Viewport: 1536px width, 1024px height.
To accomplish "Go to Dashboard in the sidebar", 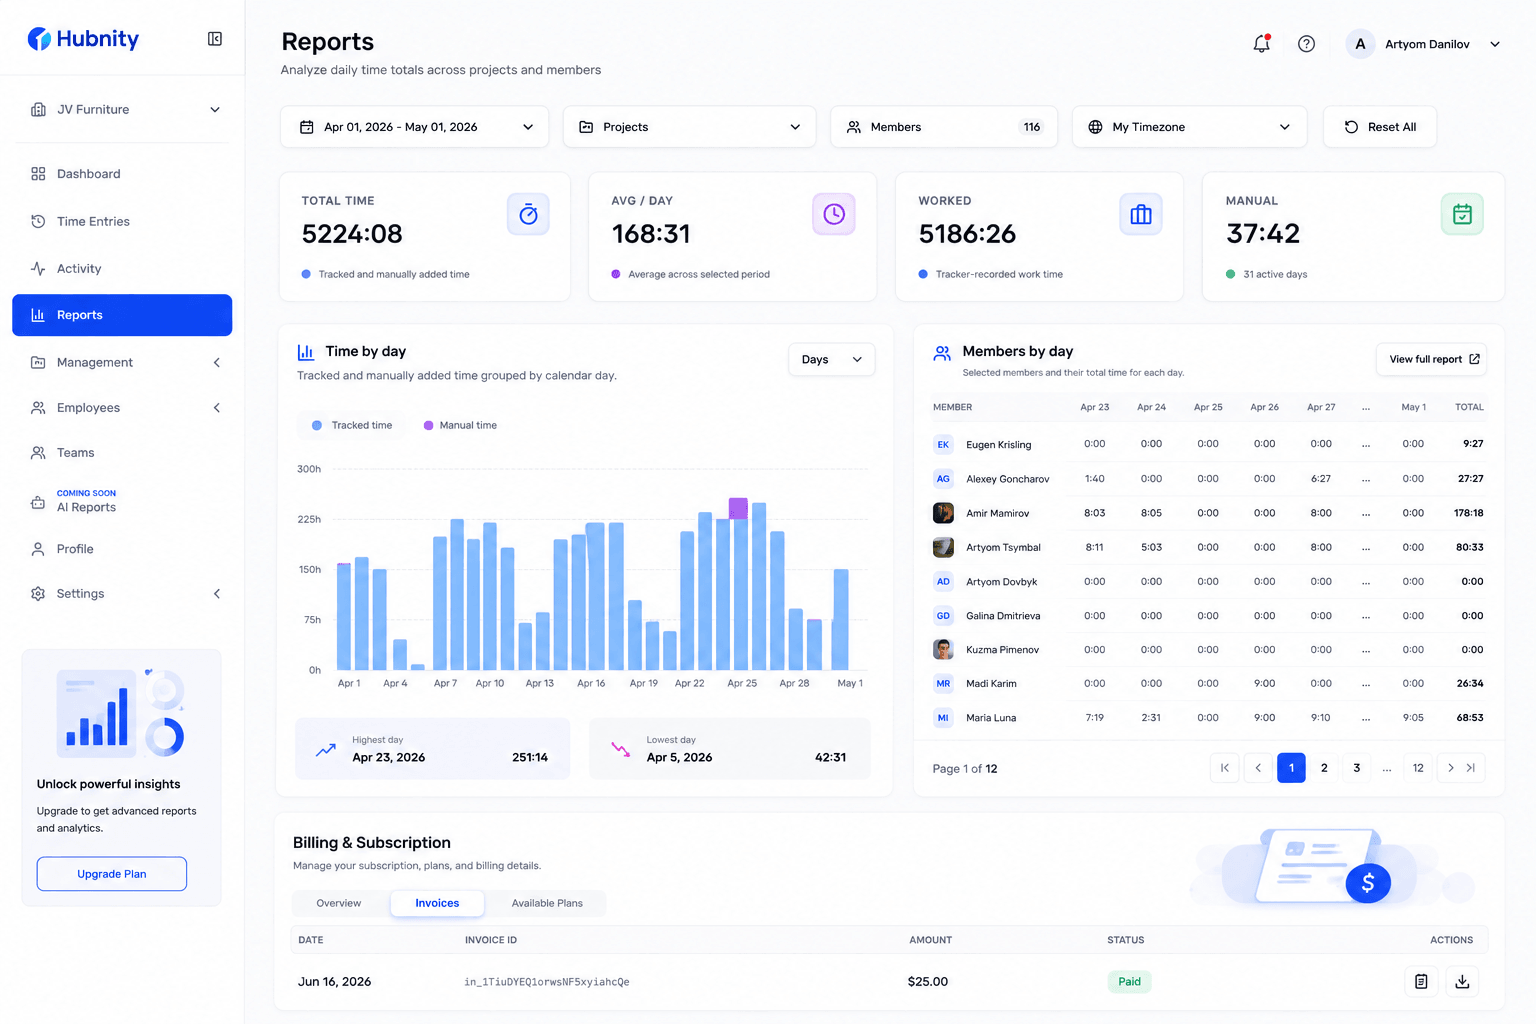I will pyautogui.click(x=122, y=174).
